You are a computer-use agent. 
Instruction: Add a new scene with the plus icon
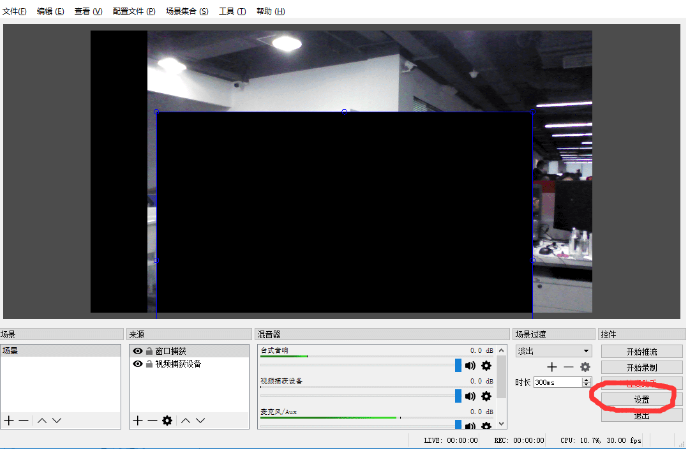[9, 421]
